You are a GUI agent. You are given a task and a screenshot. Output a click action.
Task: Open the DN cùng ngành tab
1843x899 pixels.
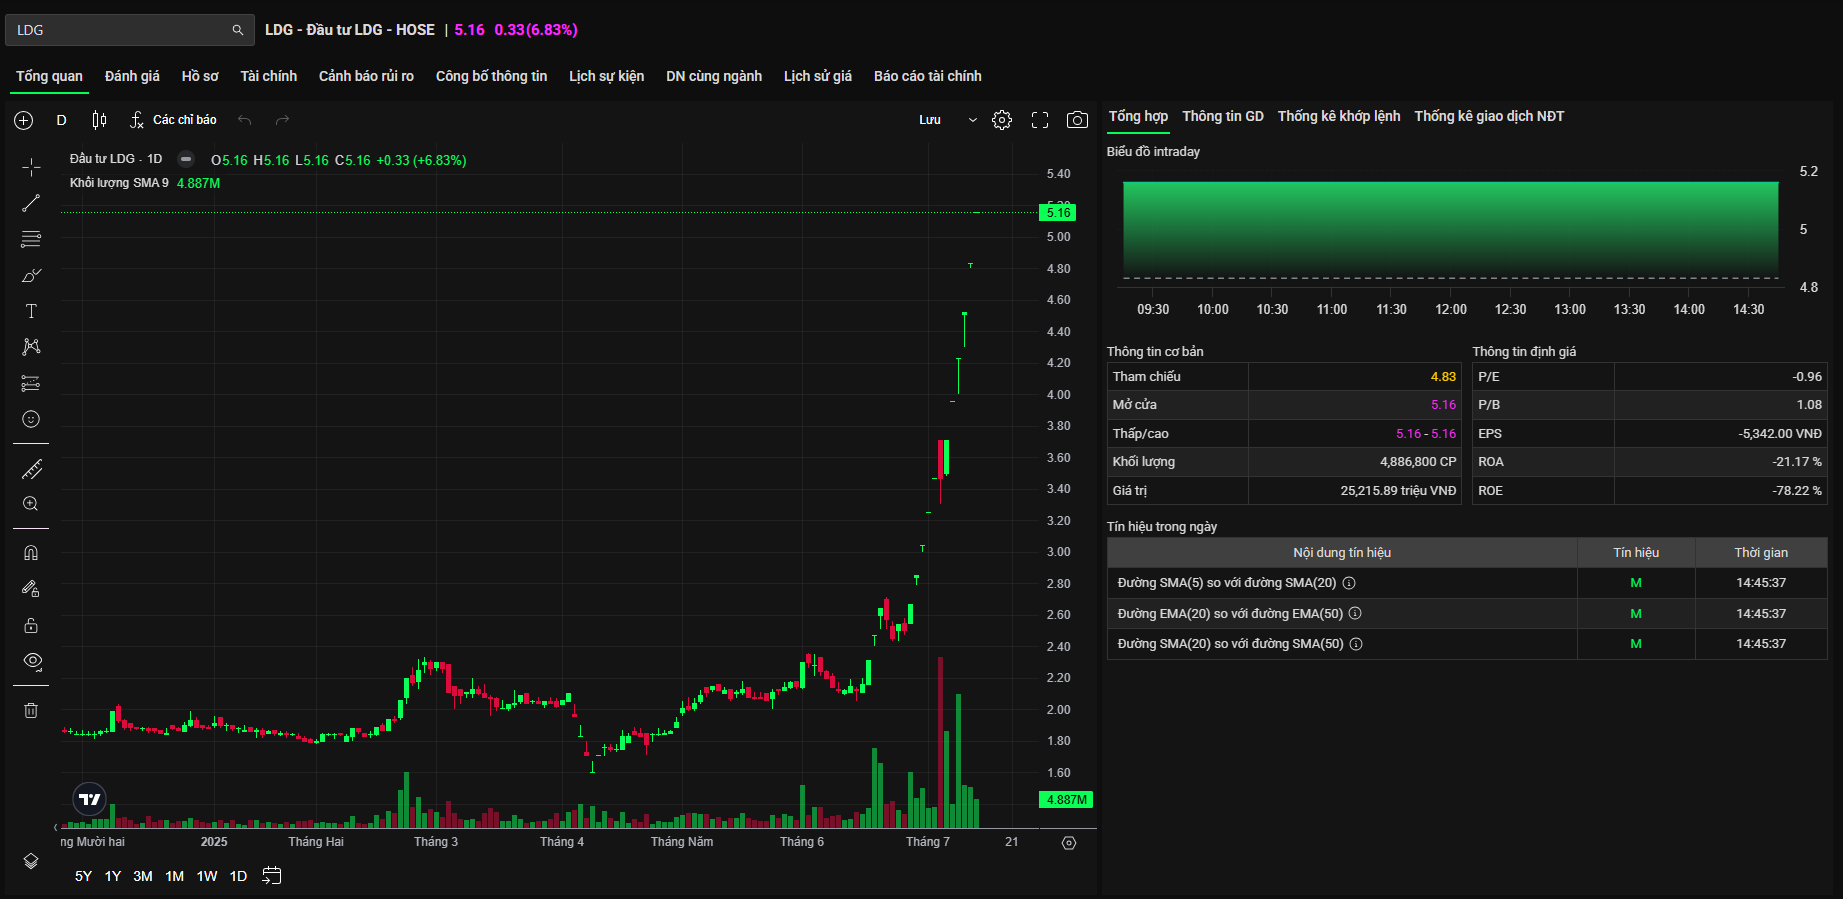[x=714, y=76]
